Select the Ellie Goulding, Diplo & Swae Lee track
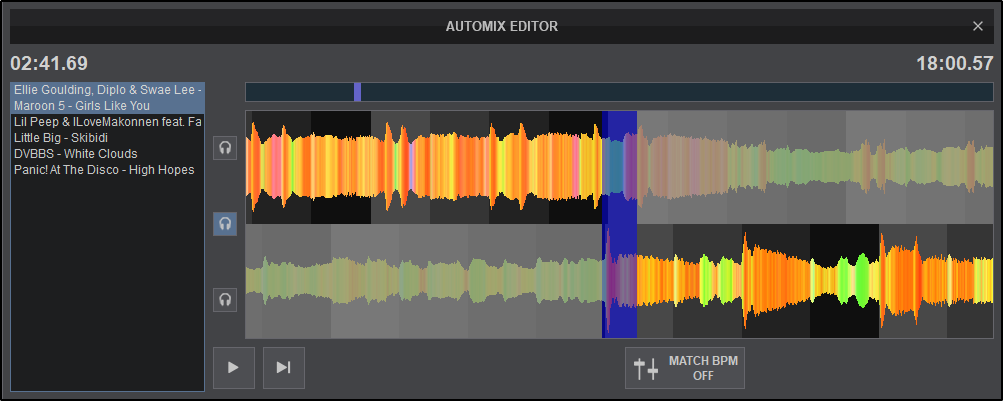The width and height of the screenshot is (1003, 401). click(x=108, y=90)
